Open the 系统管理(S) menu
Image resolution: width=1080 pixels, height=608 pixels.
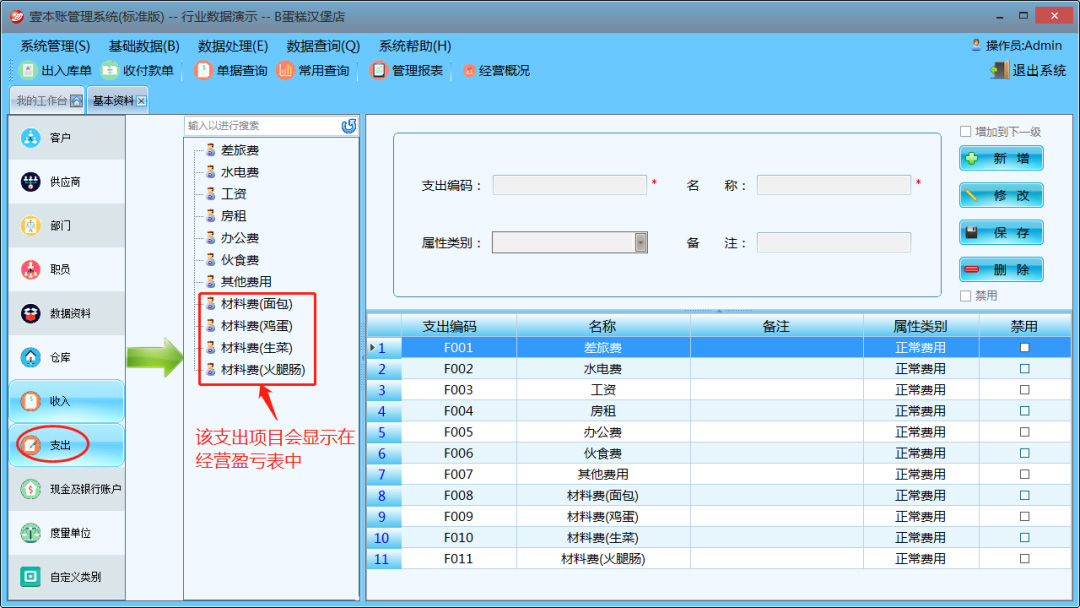pos(55,46)
